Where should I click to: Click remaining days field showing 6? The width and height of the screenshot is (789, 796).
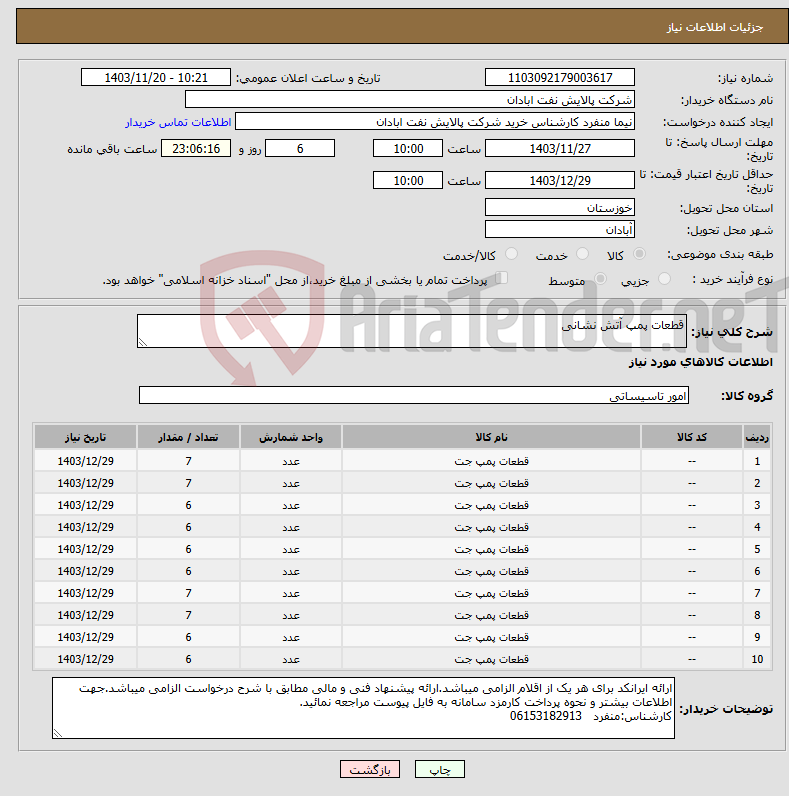300,149
